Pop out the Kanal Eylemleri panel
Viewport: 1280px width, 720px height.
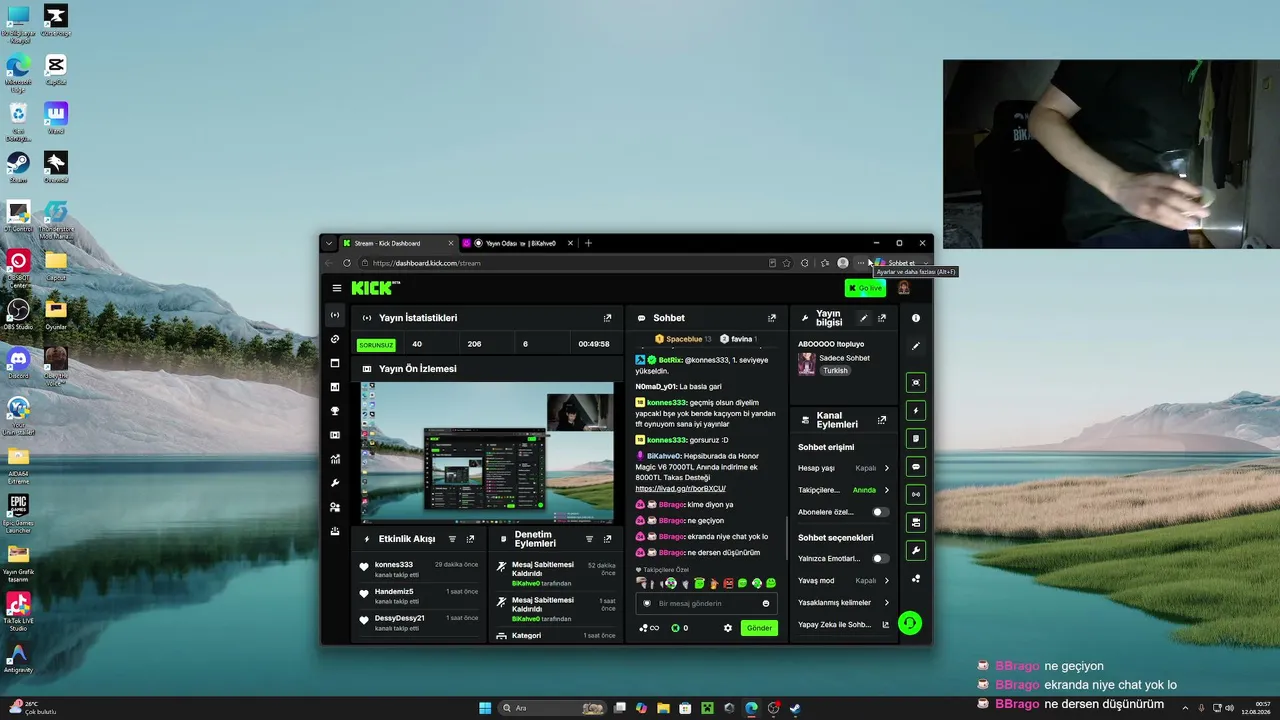(x=881, y=420)
